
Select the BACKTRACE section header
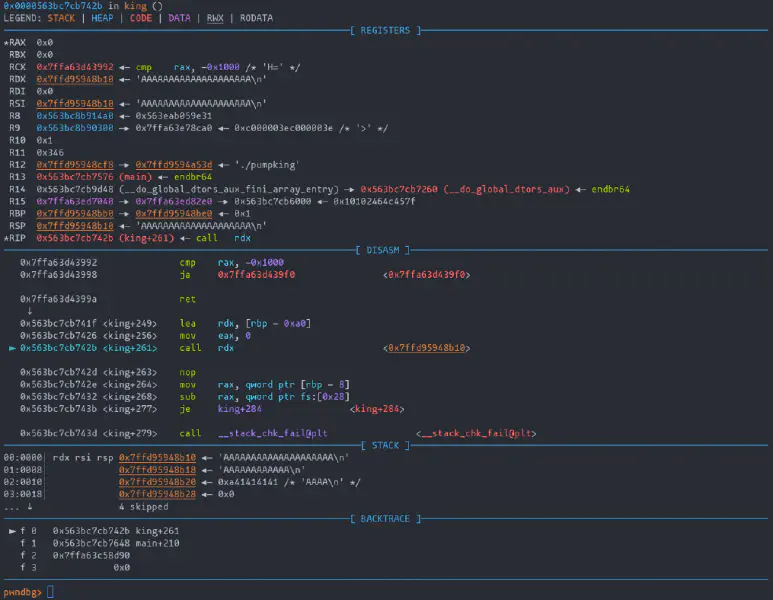coord(385,518)
